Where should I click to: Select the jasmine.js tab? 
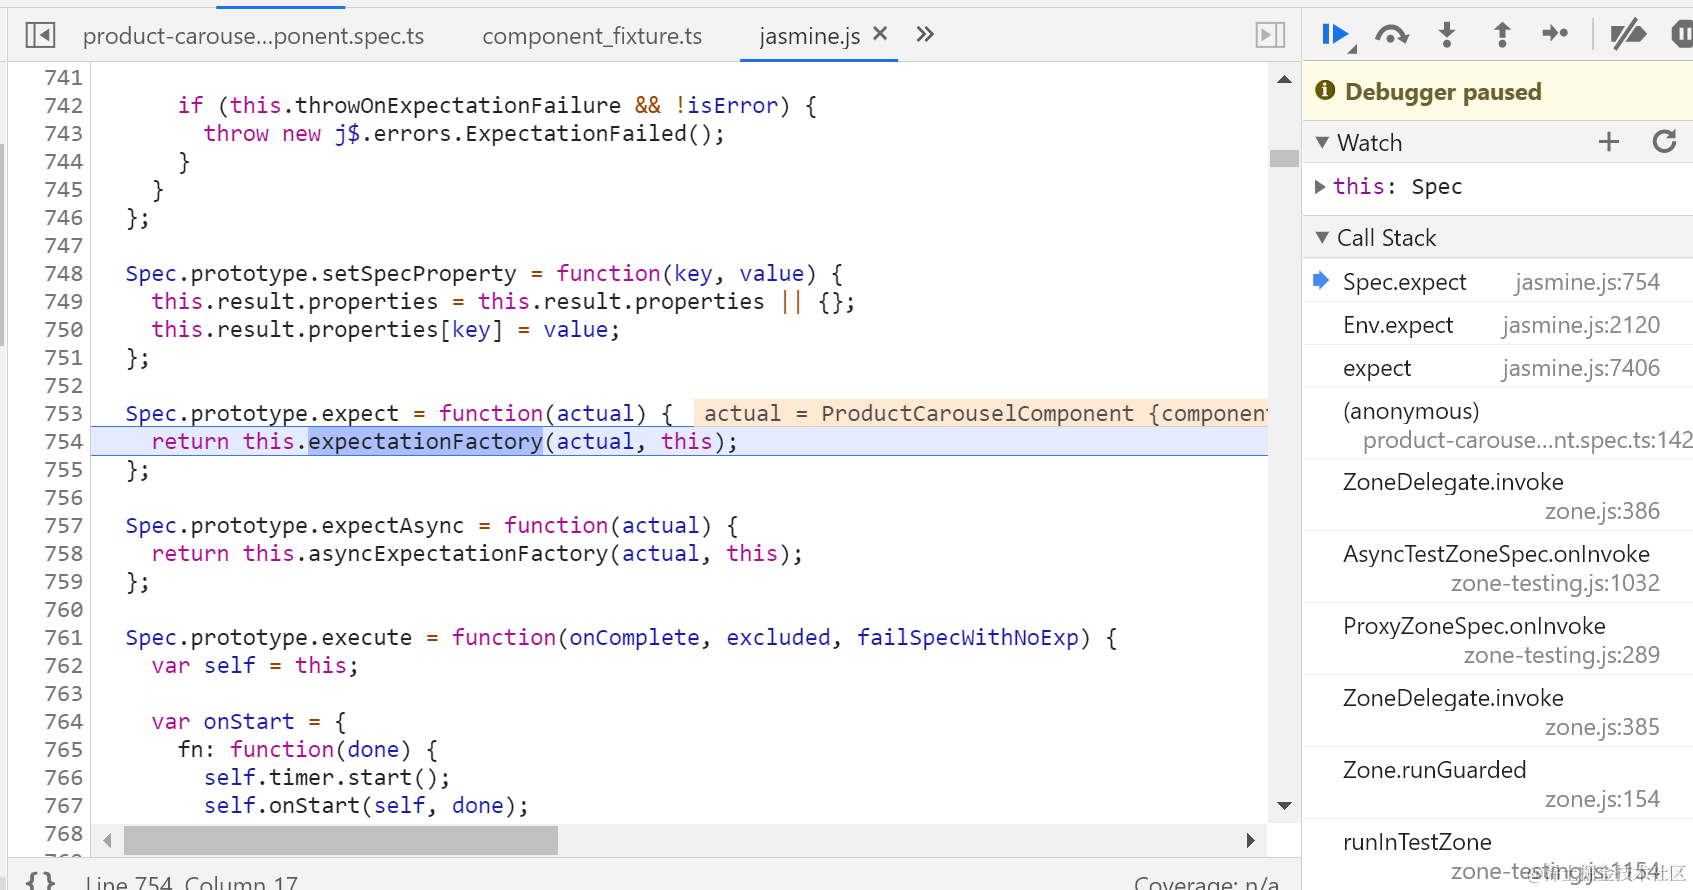pyautogui.click(x=809, y=36)
